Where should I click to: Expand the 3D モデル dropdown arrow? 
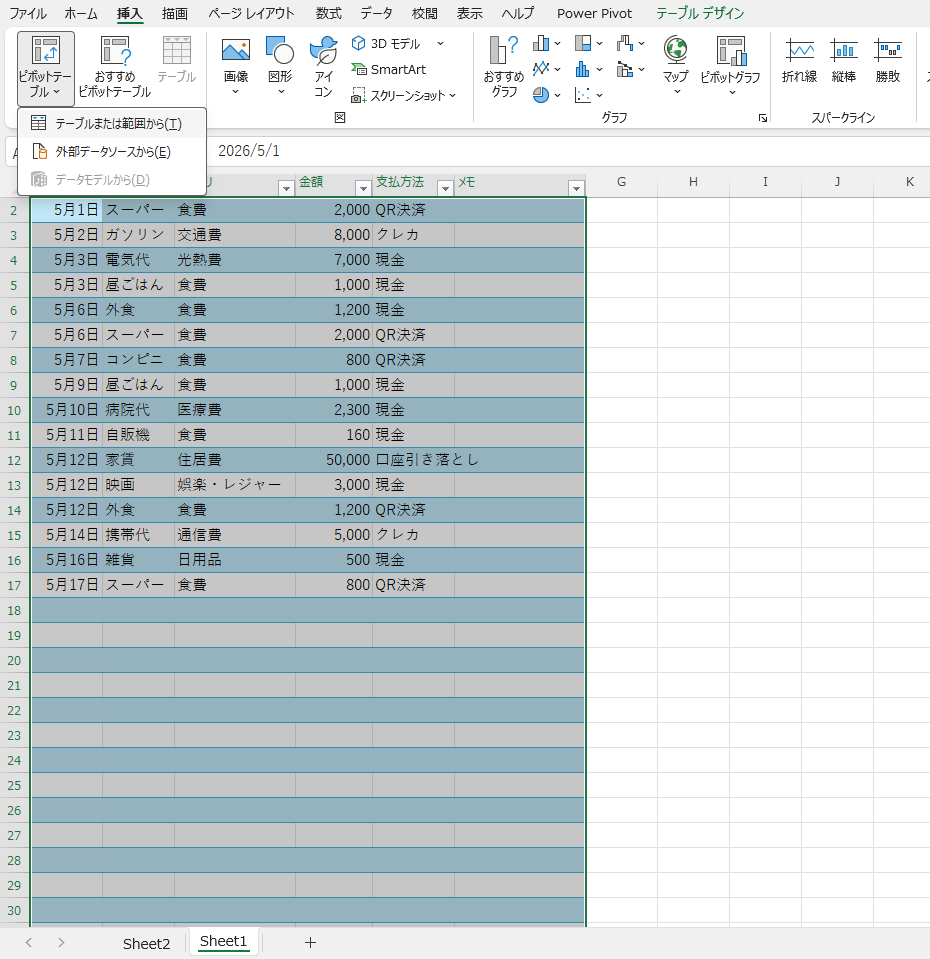440,43
